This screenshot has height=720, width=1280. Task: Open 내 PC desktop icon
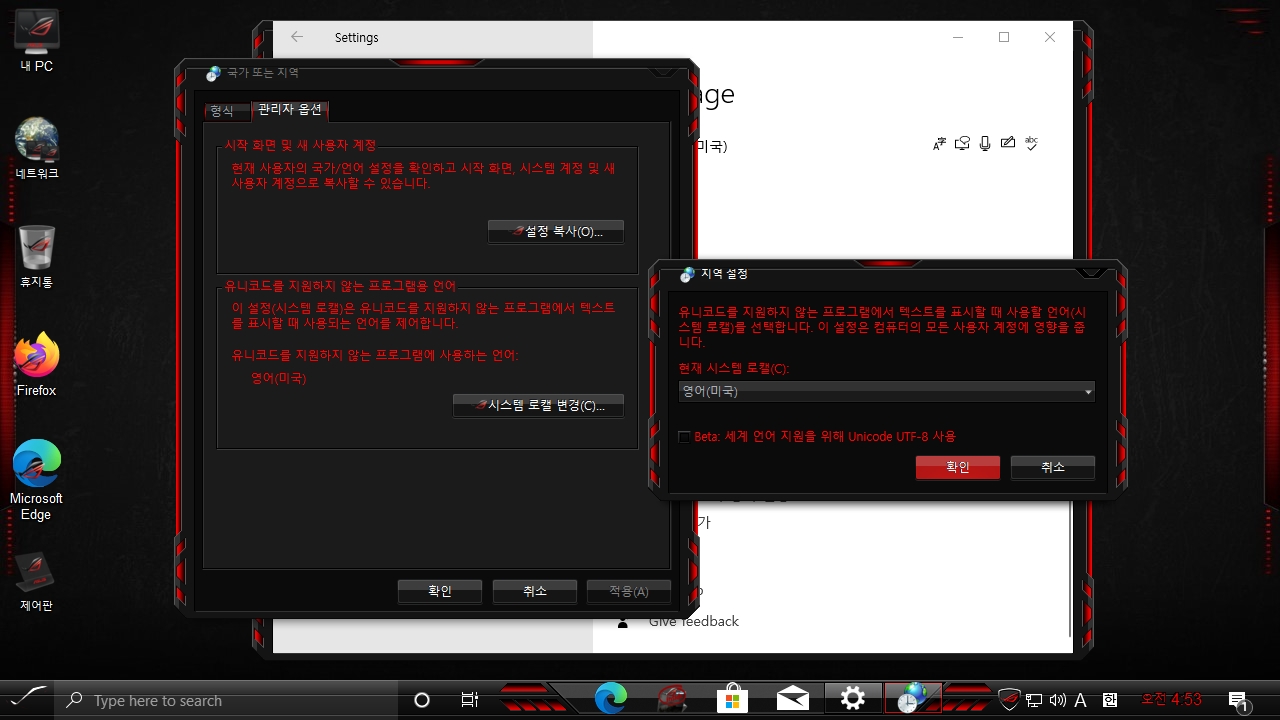(37, 42)
